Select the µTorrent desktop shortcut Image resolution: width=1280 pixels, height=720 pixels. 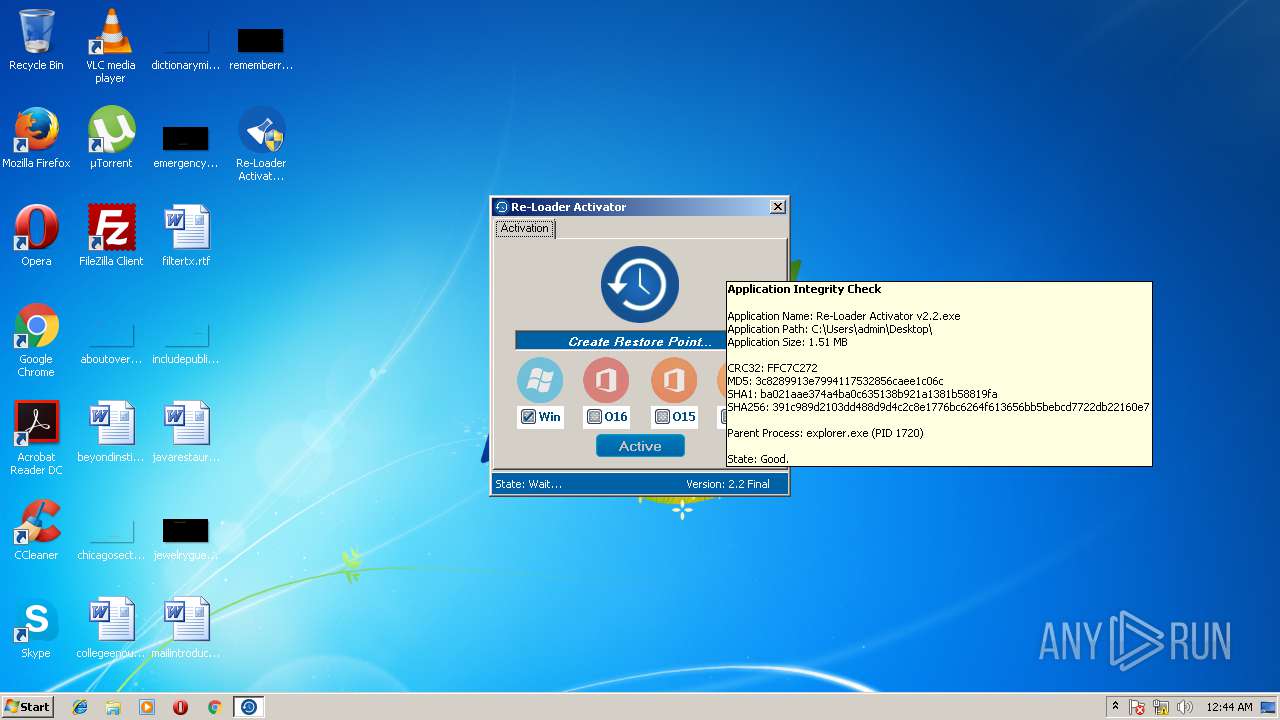click(111, 138)
